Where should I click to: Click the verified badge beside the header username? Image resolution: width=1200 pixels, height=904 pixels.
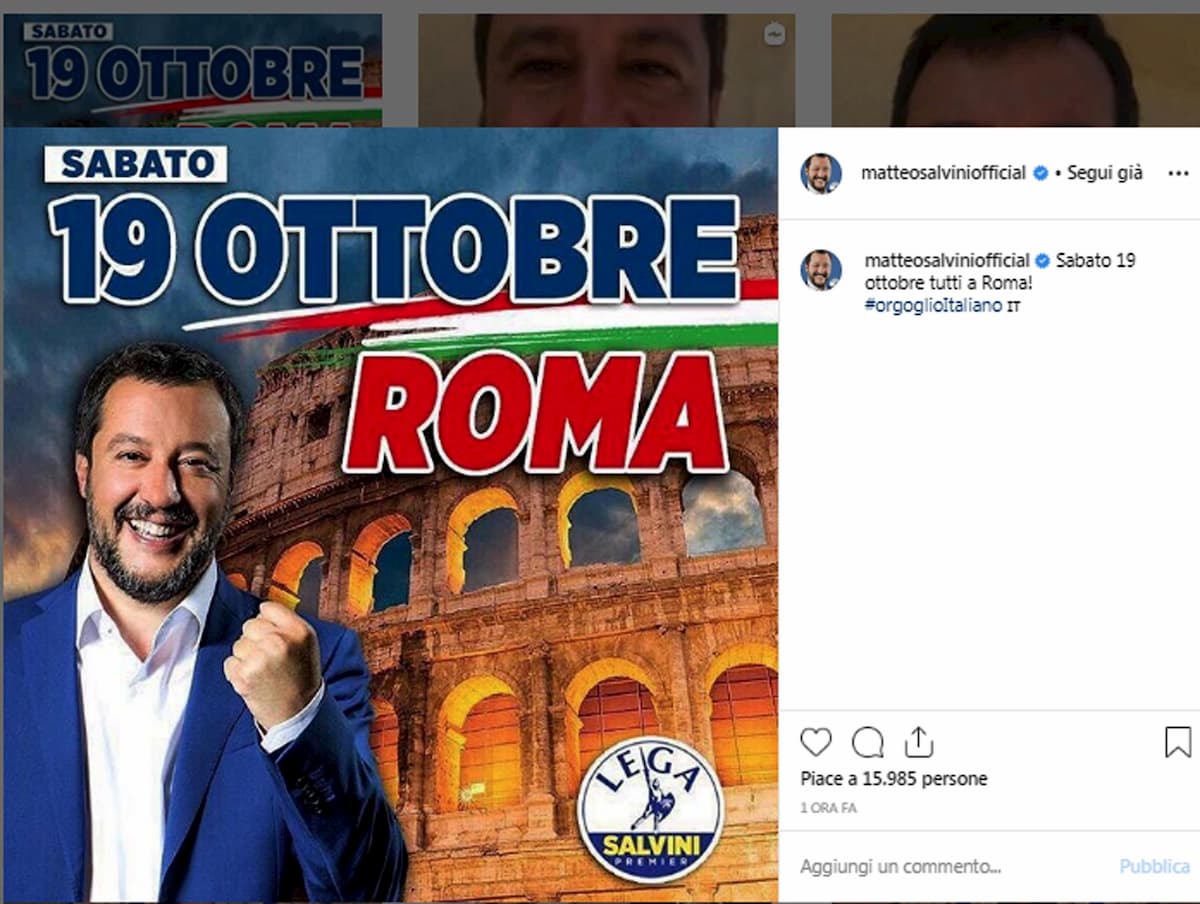coord(1040,173)
